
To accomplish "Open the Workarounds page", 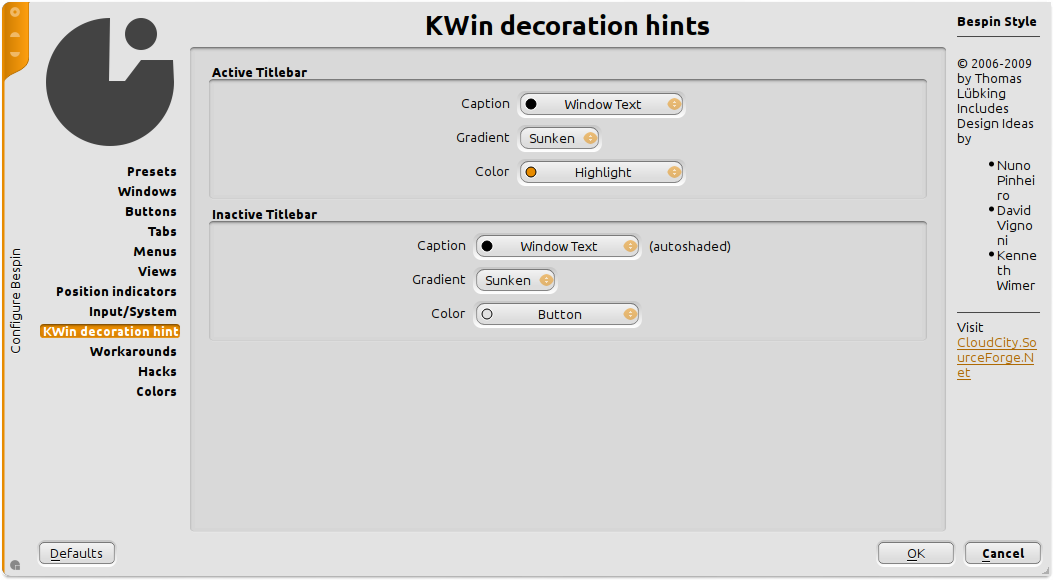I will pos(133,351).
